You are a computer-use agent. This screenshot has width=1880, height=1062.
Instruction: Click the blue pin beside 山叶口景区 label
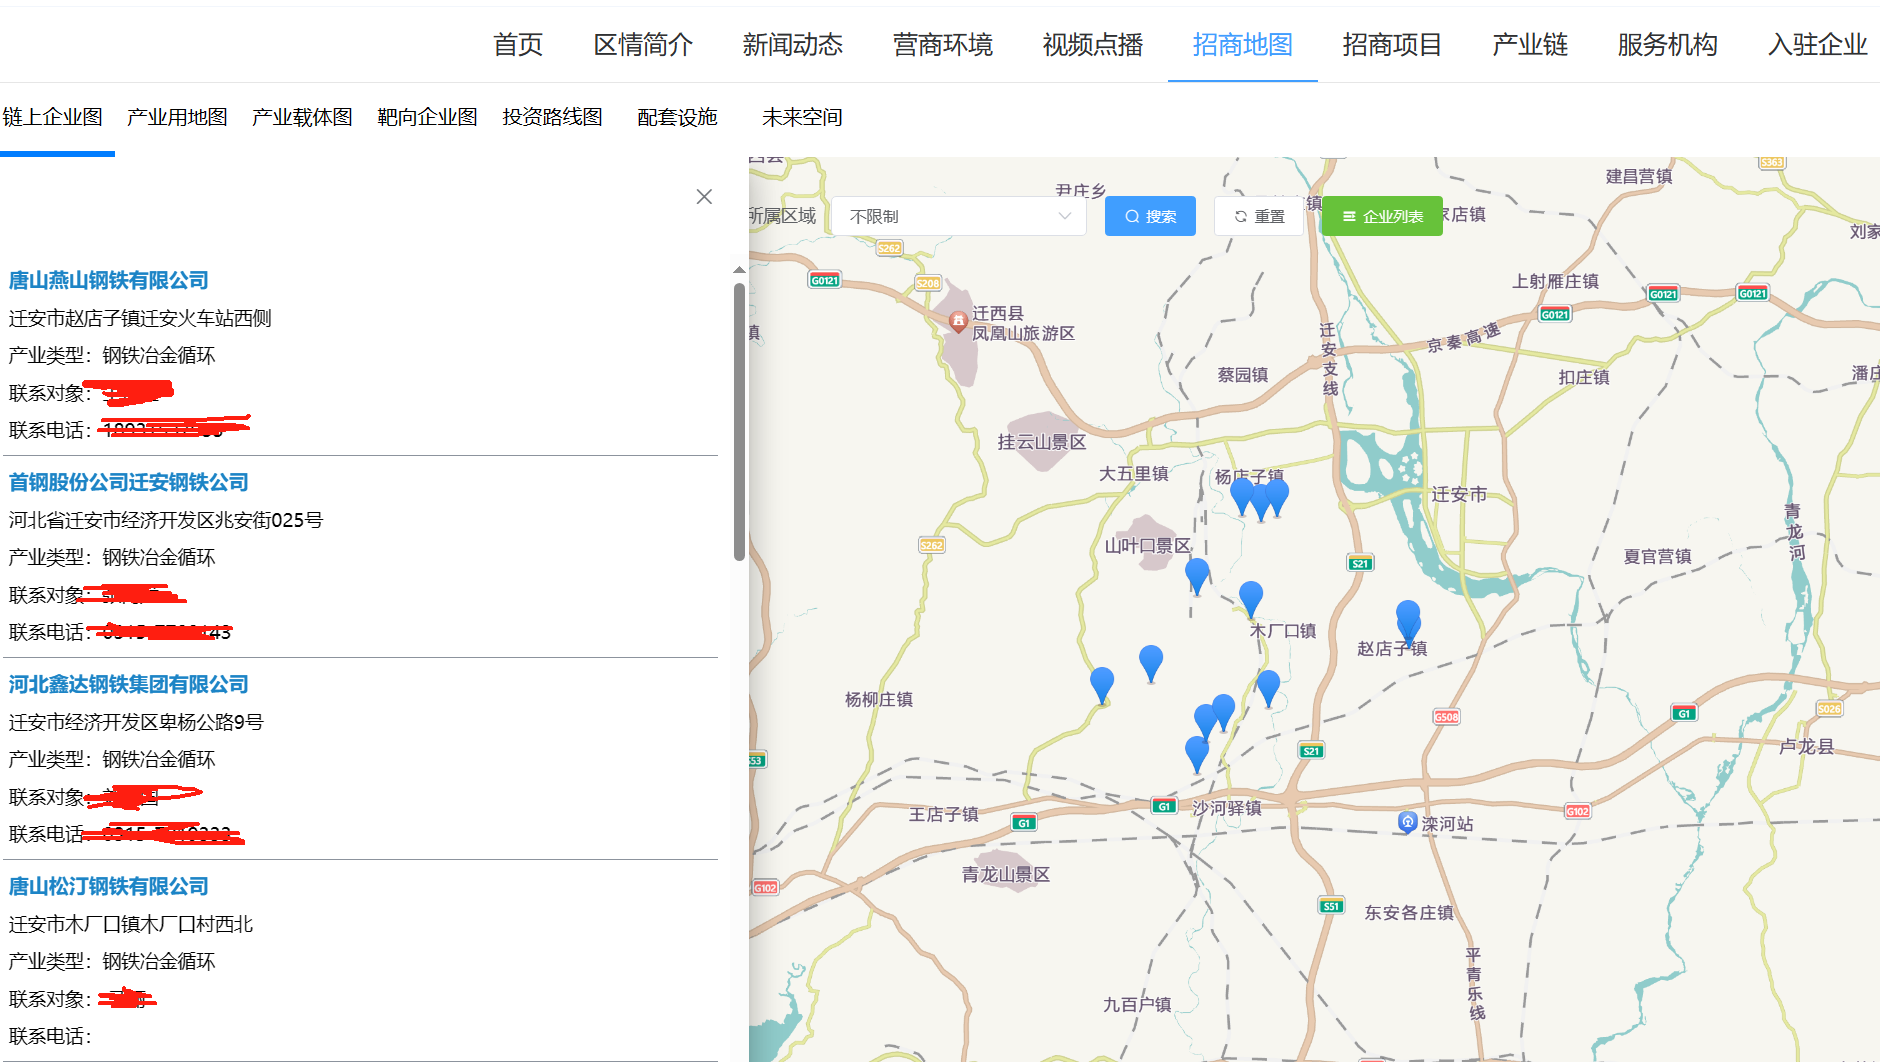pos(1197,575)
